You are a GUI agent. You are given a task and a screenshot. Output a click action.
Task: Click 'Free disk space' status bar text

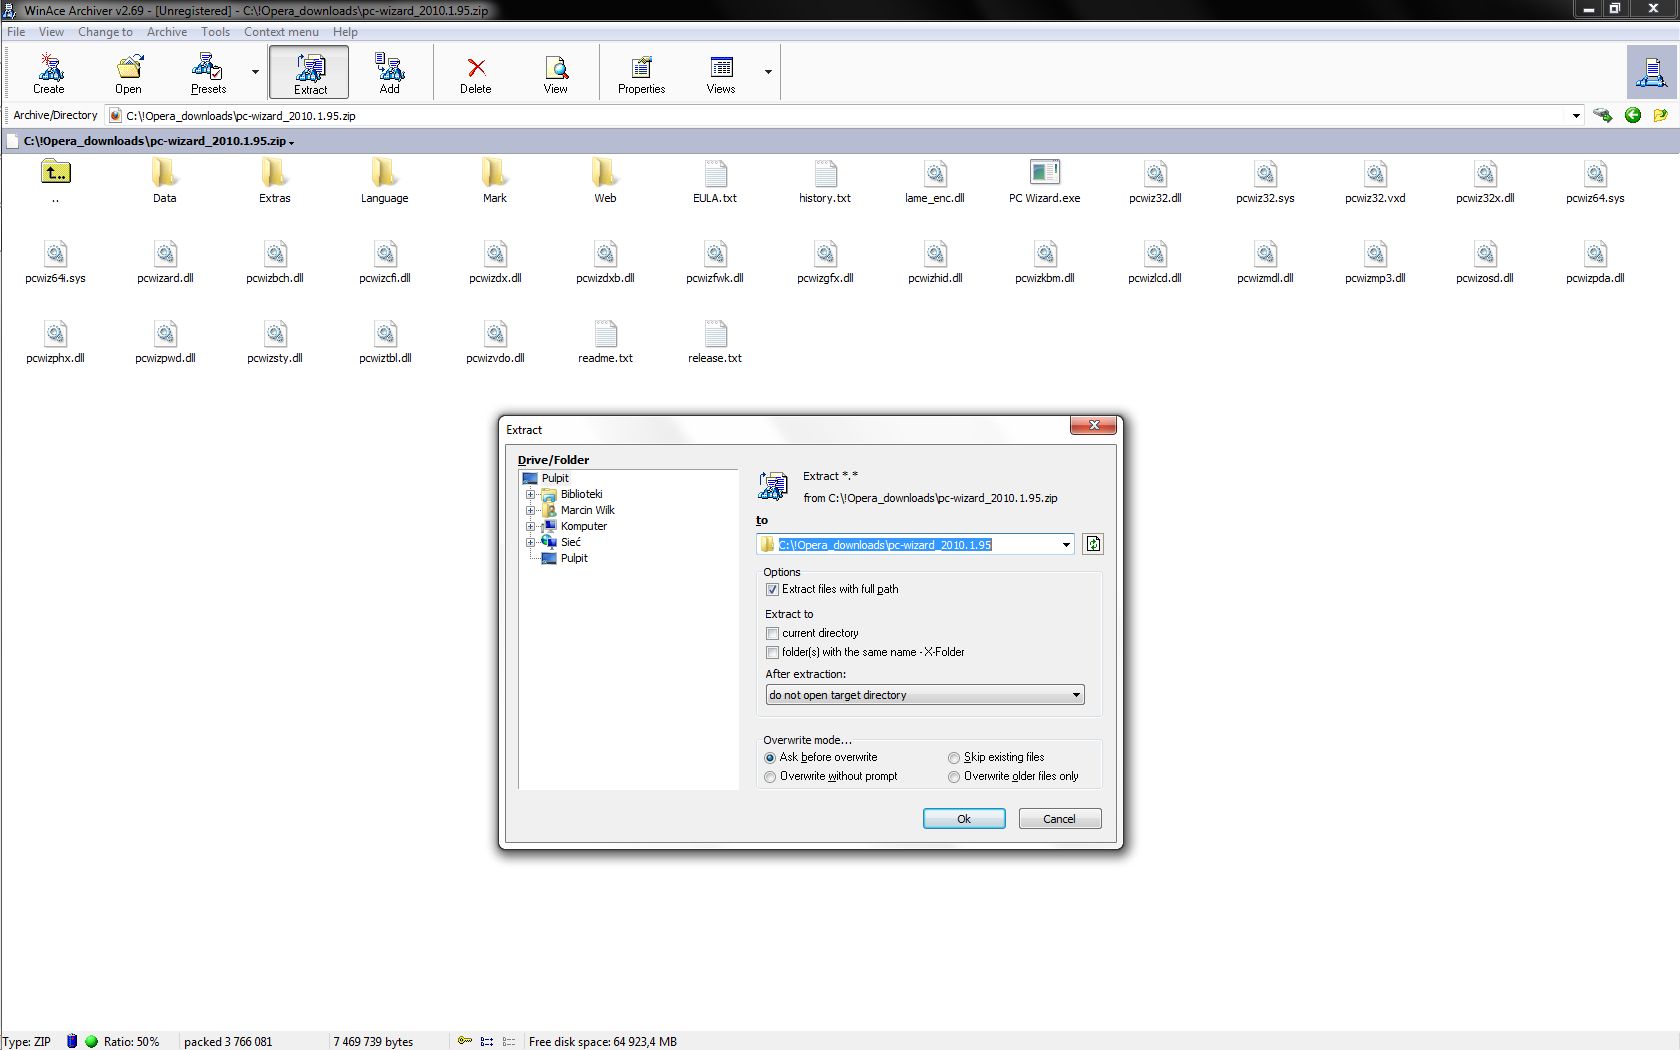[603, 1042]
